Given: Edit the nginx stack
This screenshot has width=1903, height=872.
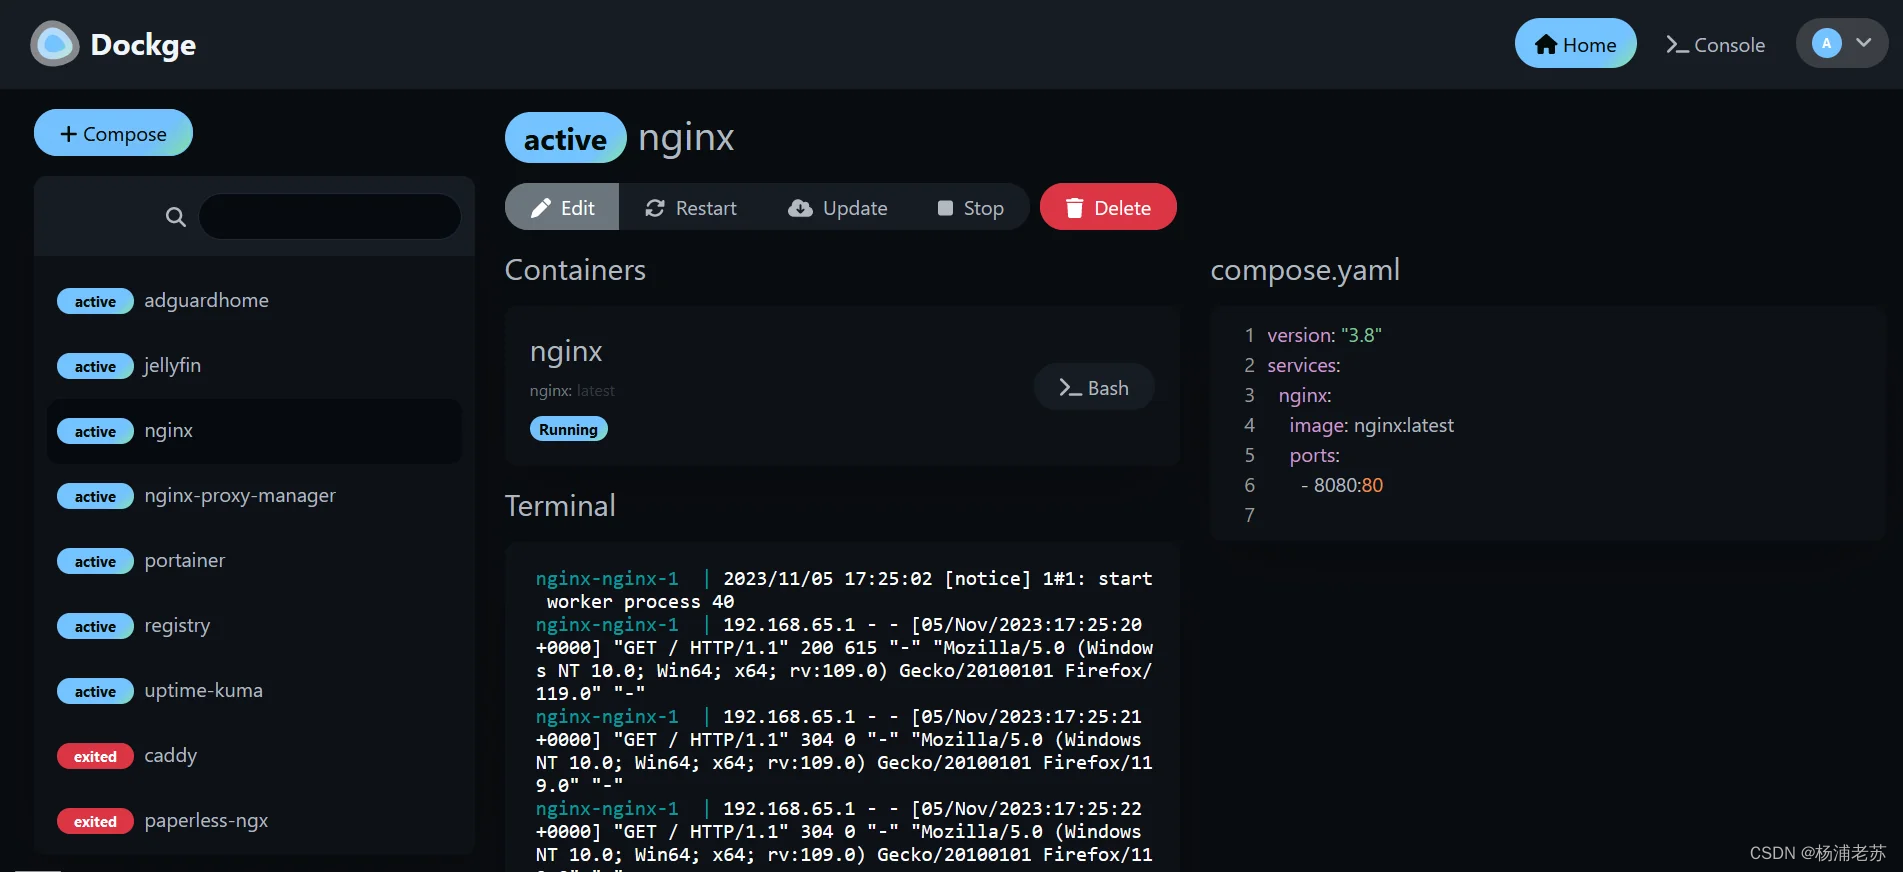Looking at the screenshot, I should pos(562,207).
